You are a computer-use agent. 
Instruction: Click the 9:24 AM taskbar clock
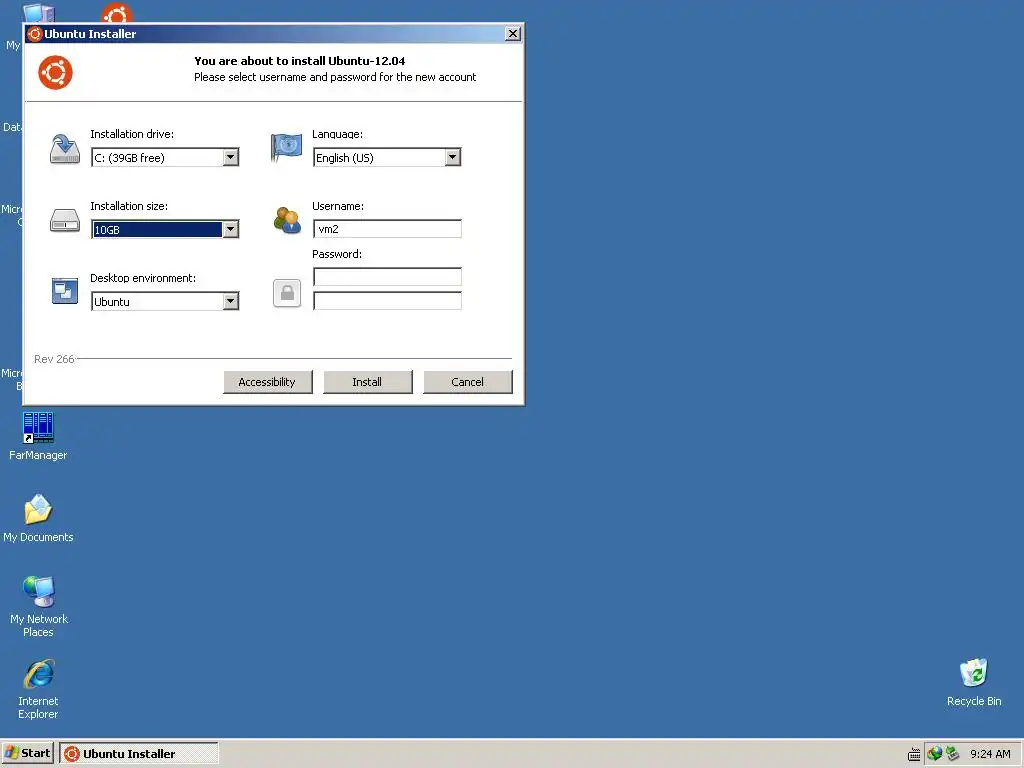click(990, 754)
